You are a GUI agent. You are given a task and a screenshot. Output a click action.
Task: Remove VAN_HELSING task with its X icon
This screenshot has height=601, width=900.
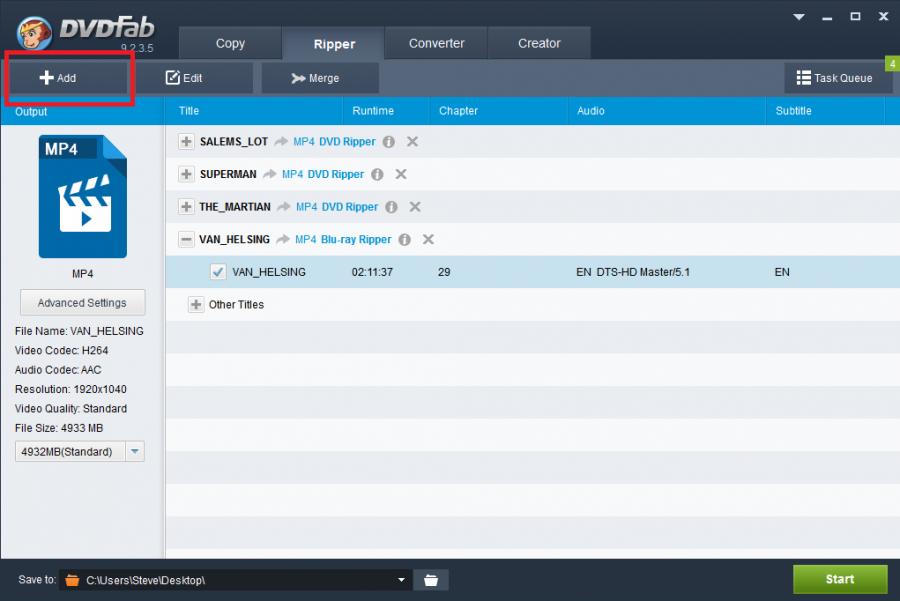pos(428,240)
